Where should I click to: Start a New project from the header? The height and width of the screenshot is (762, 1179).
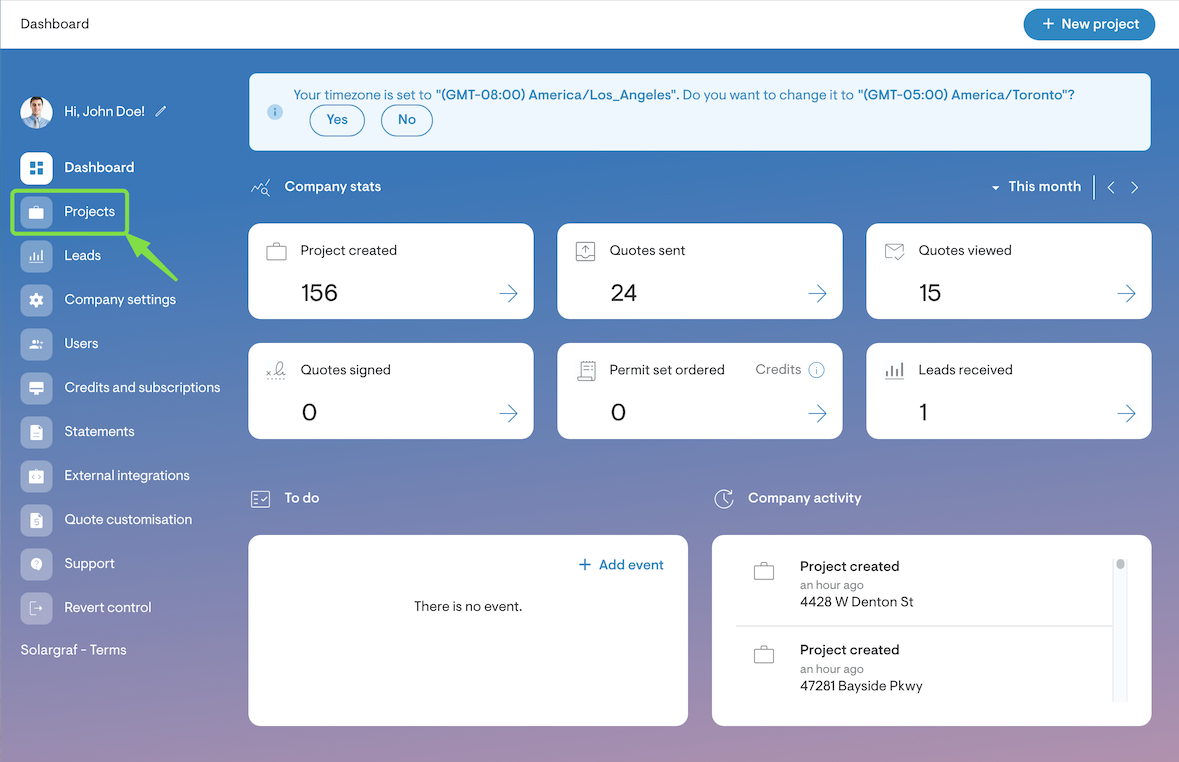pyautogui.click(x=1089, y=24)
